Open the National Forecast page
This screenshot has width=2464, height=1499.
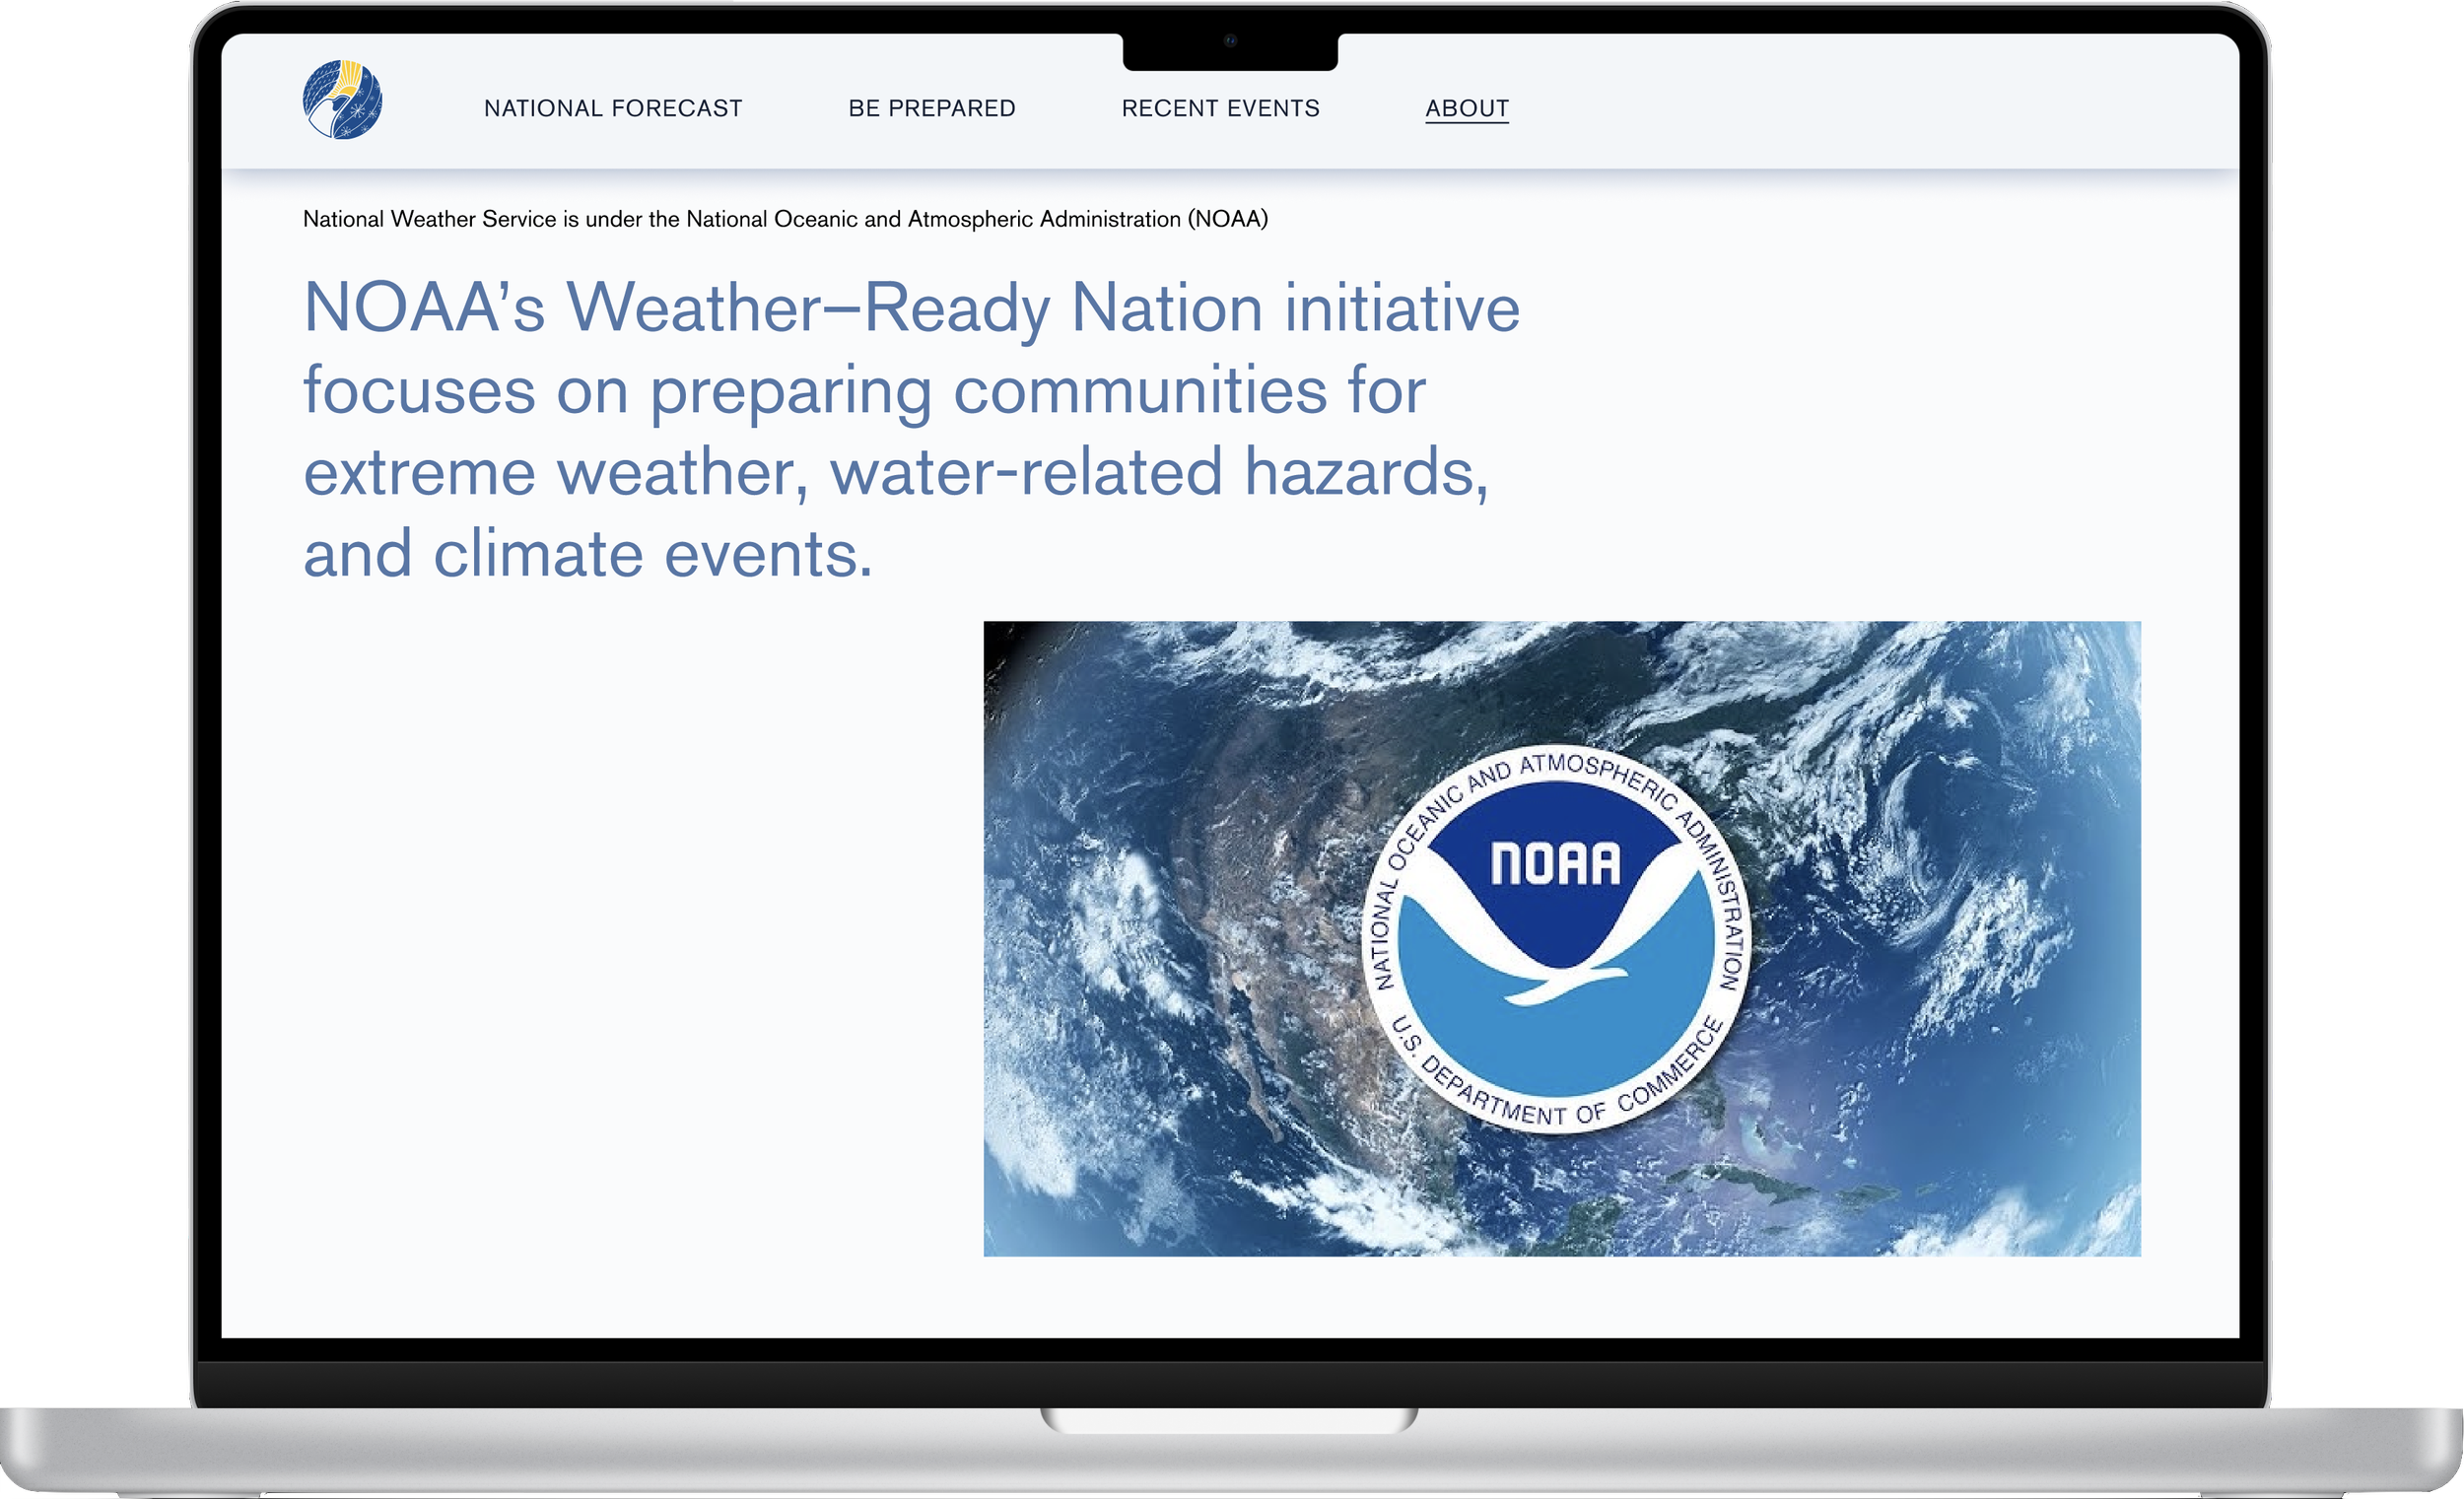click(613, 108)
